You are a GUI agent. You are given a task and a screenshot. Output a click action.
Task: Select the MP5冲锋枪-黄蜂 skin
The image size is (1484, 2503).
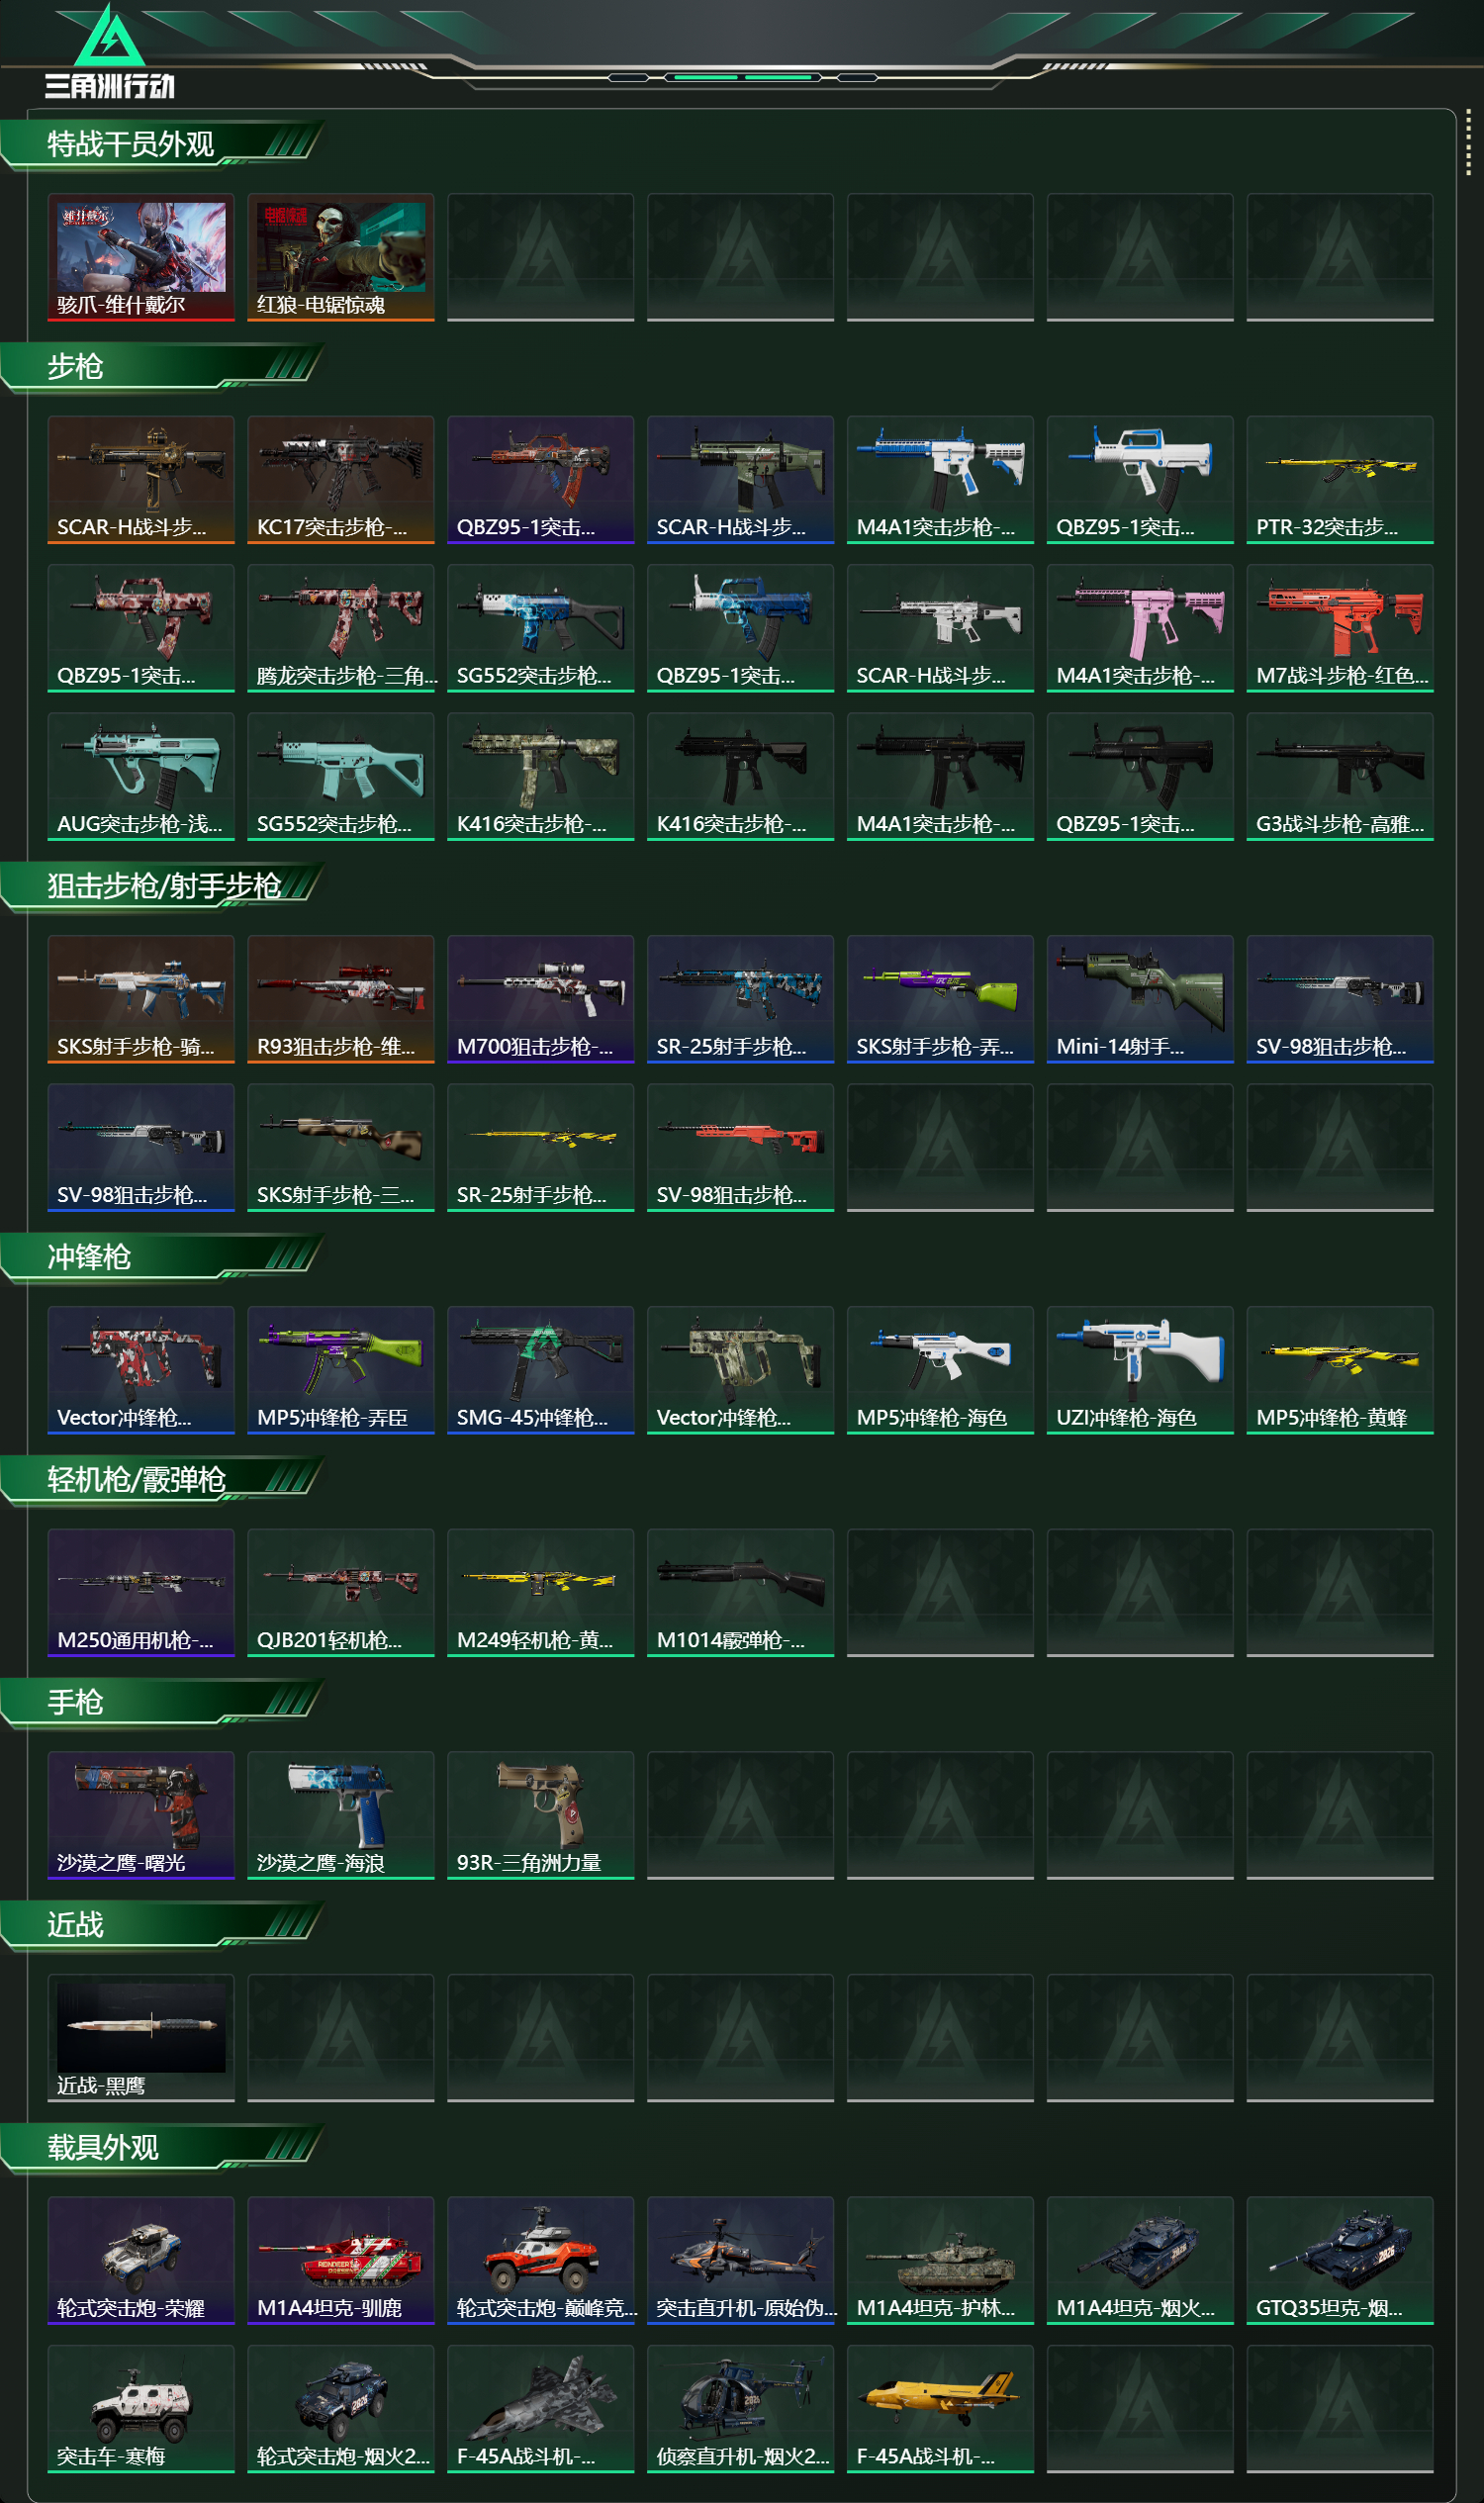point(1340,1370)
